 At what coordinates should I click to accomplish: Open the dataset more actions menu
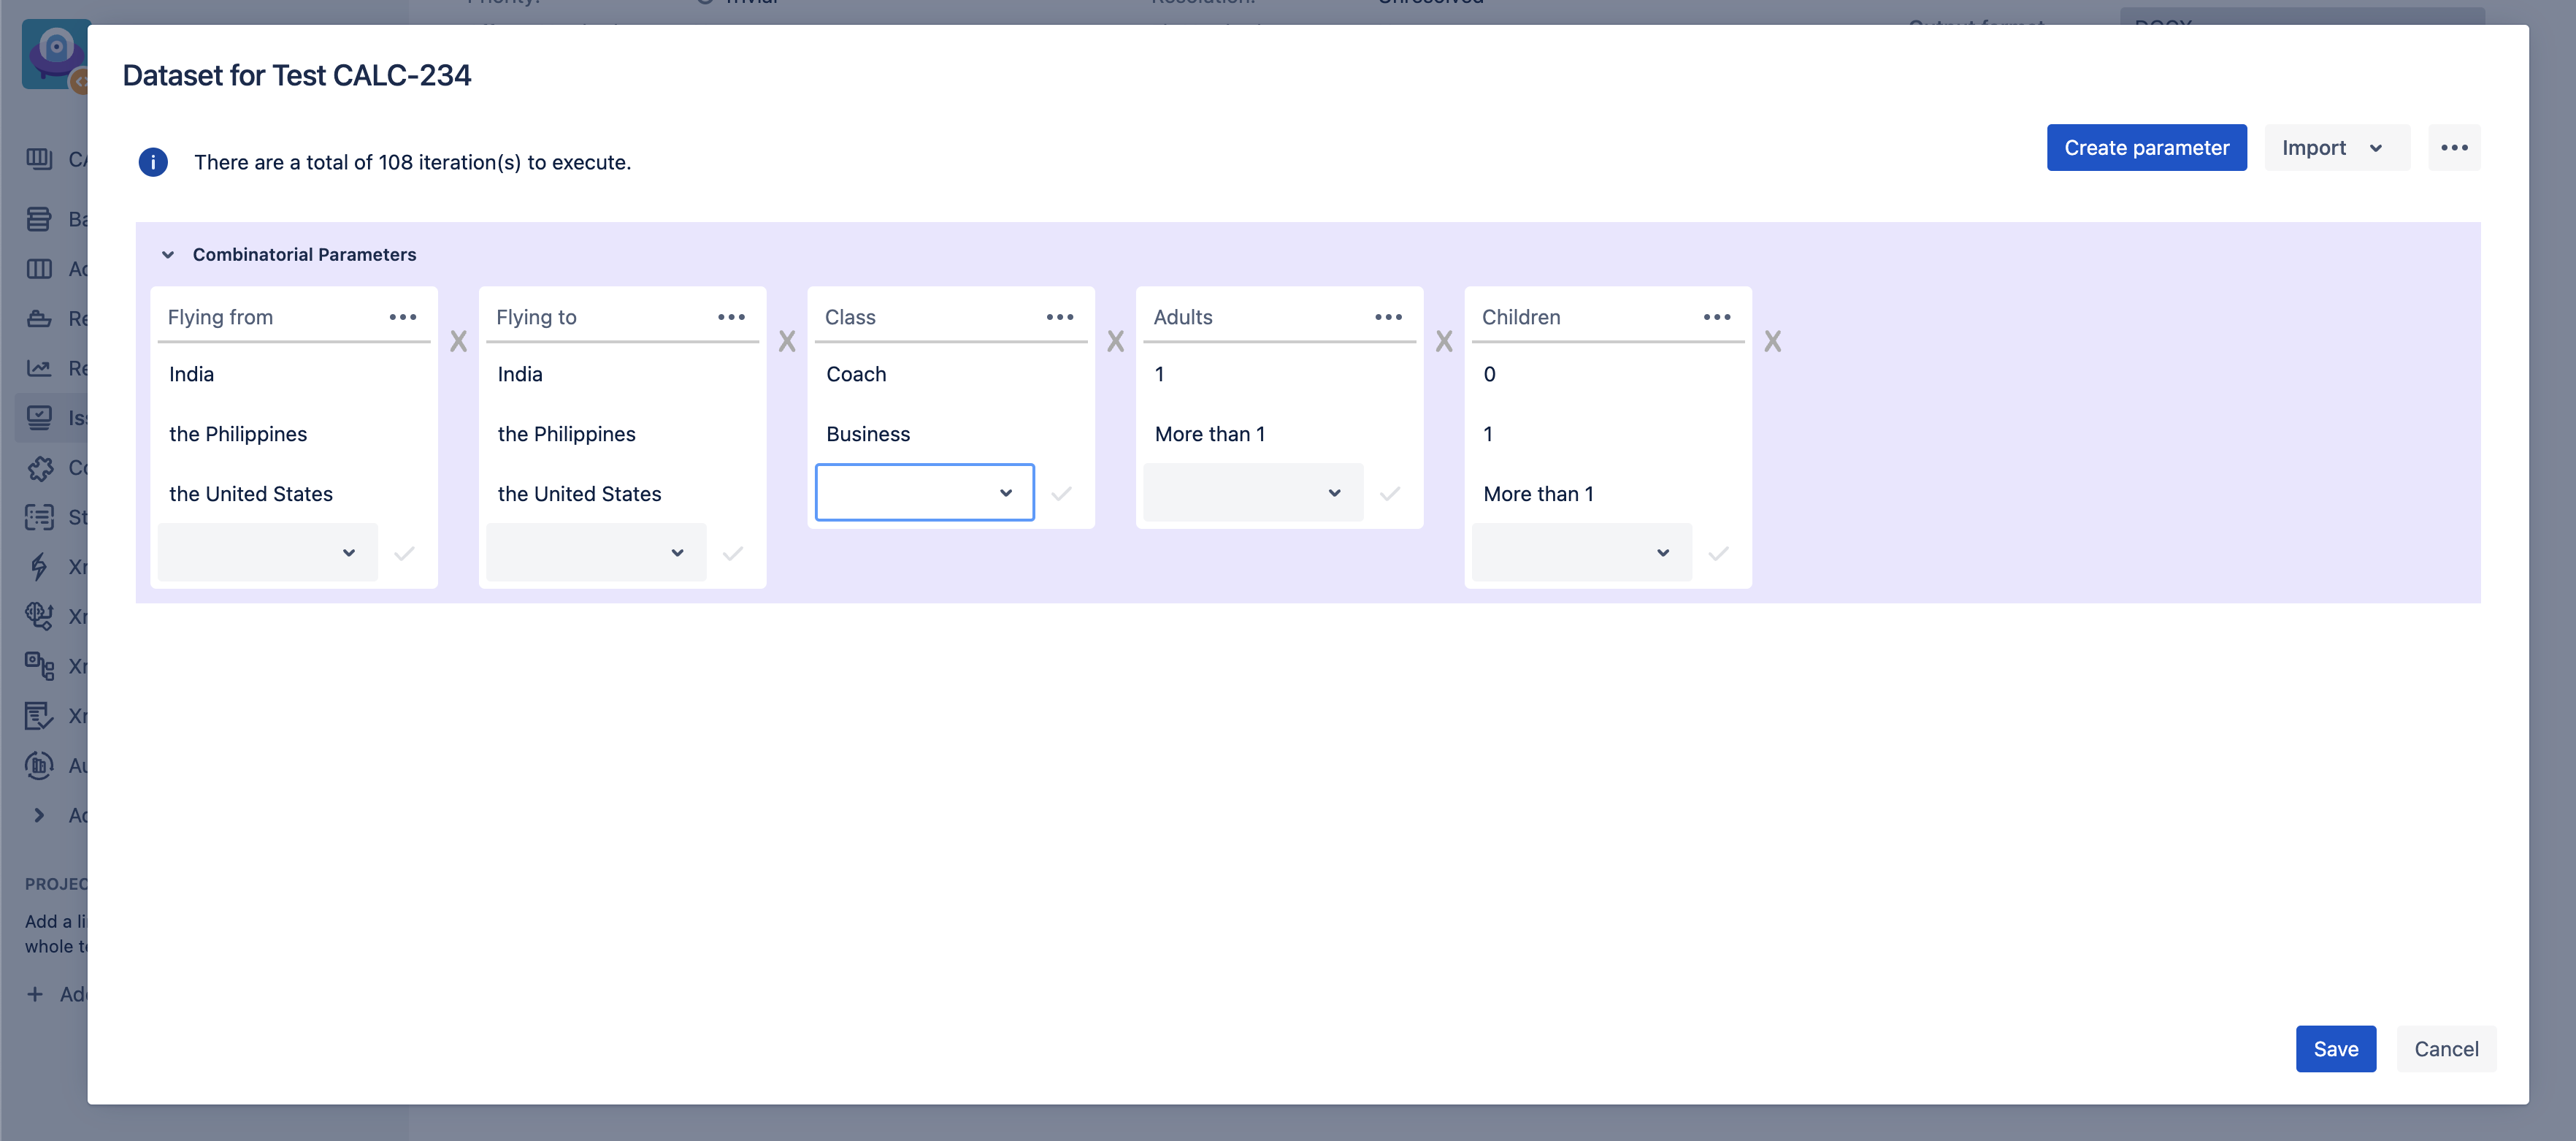click(x=2454, y=148)
